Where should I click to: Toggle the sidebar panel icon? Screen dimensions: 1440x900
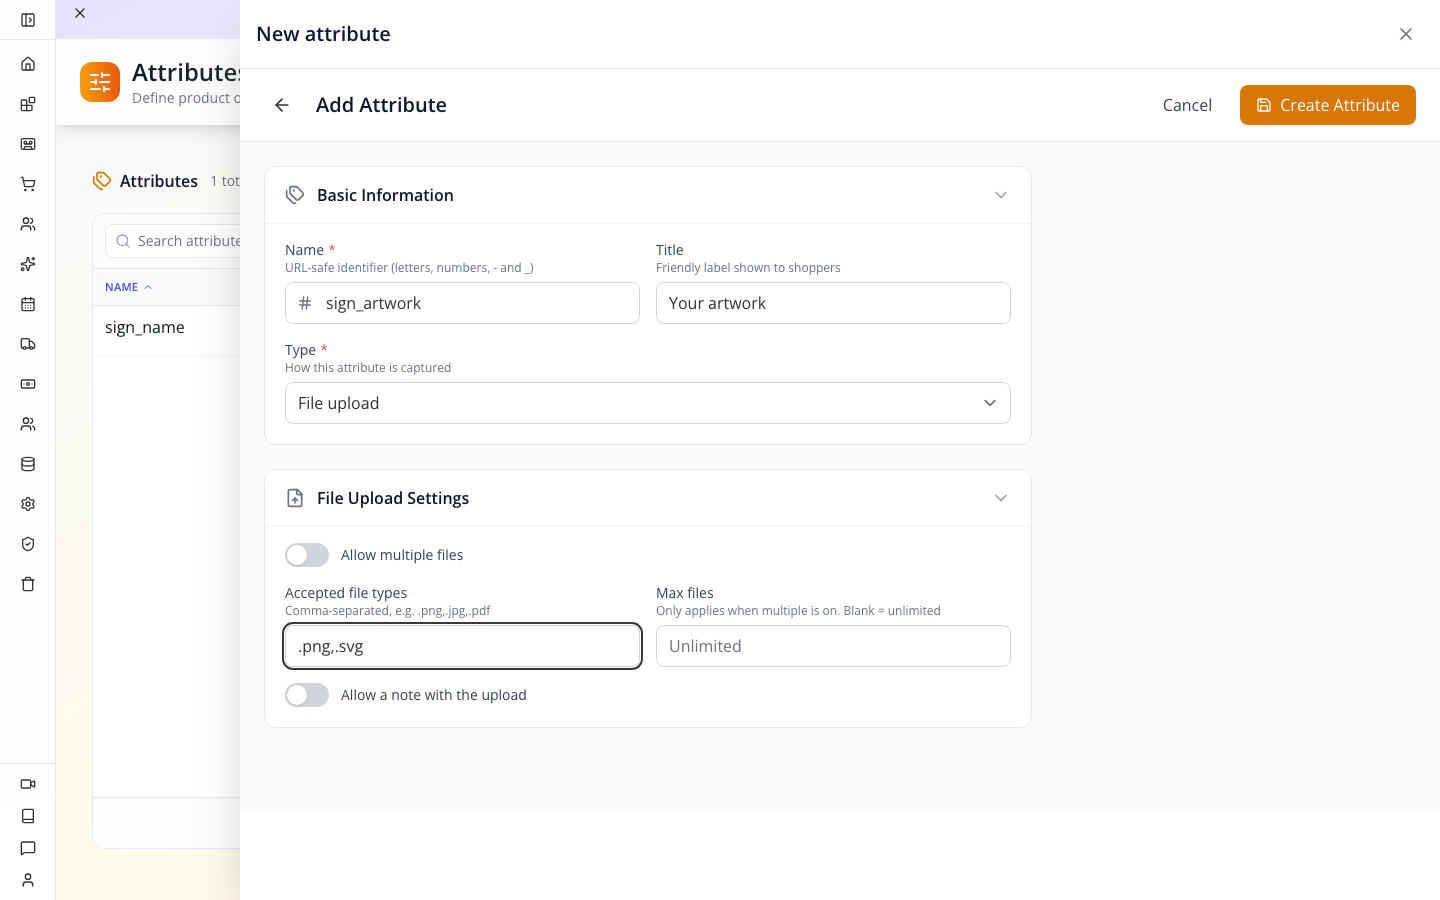coord(28,20)
